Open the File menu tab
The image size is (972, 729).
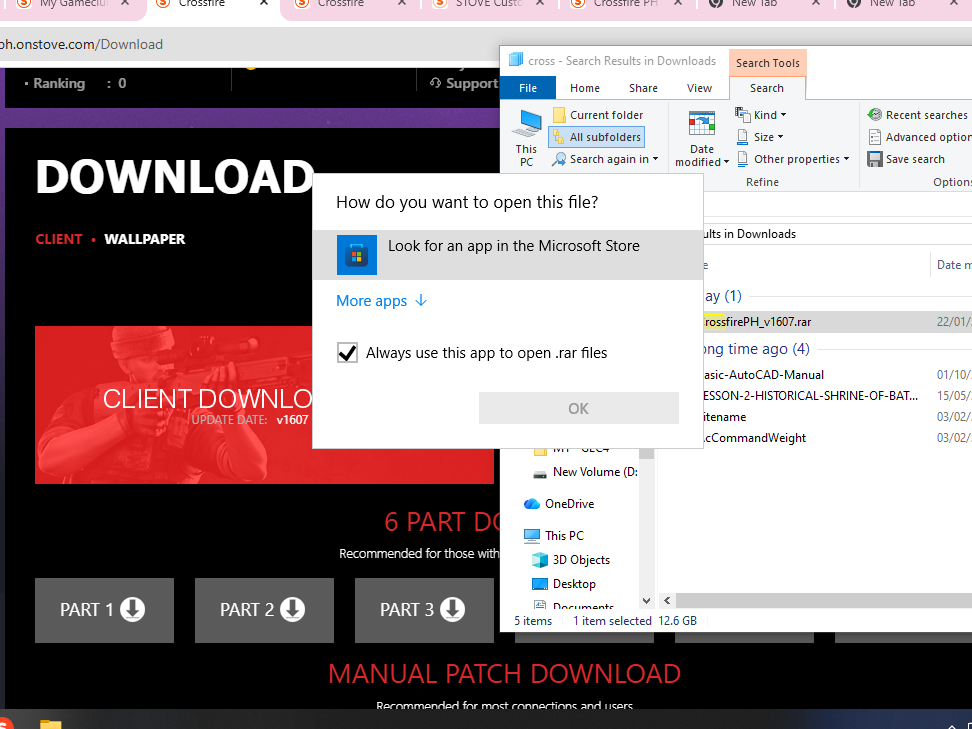tap(528, 88)
